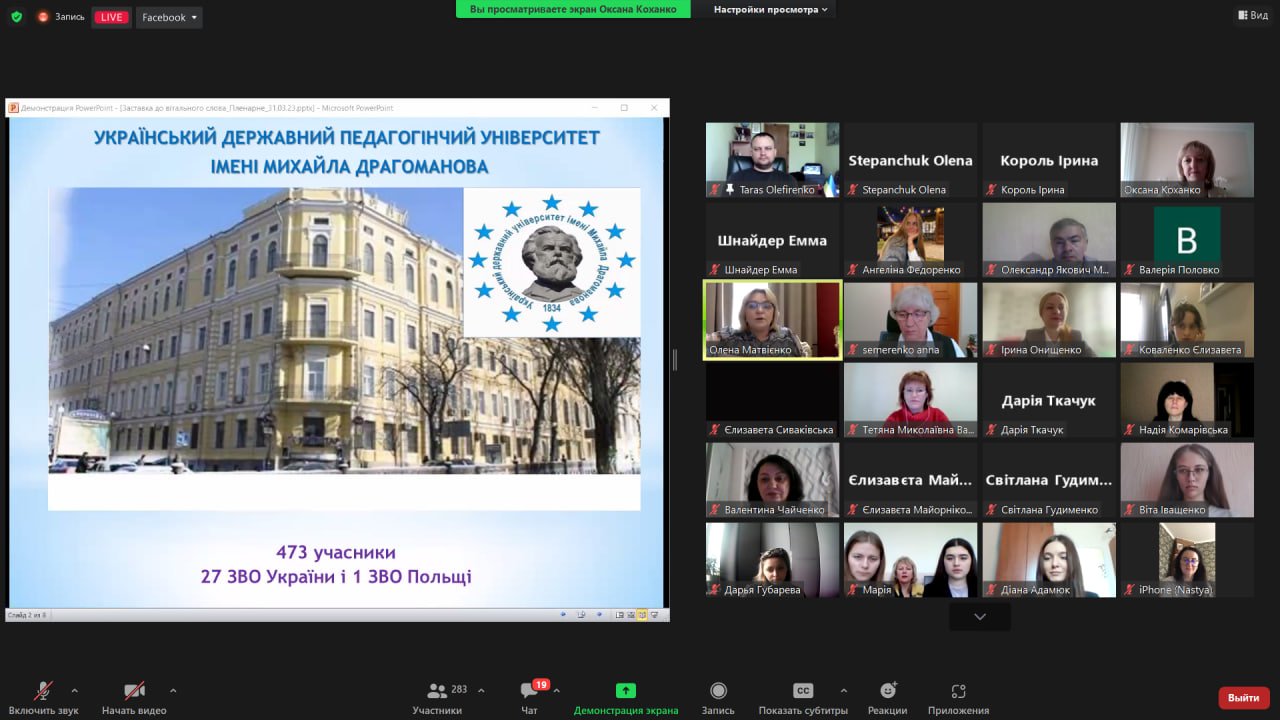Expand video options arrow next to camera
Image resolution: width=1280 pixels, height=720 pixels.
click(173, 690)
